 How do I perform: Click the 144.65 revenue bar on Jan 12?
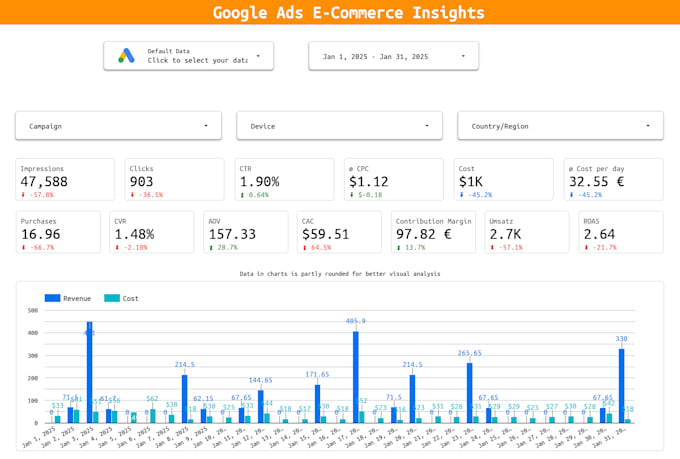[x=261, y=407]
